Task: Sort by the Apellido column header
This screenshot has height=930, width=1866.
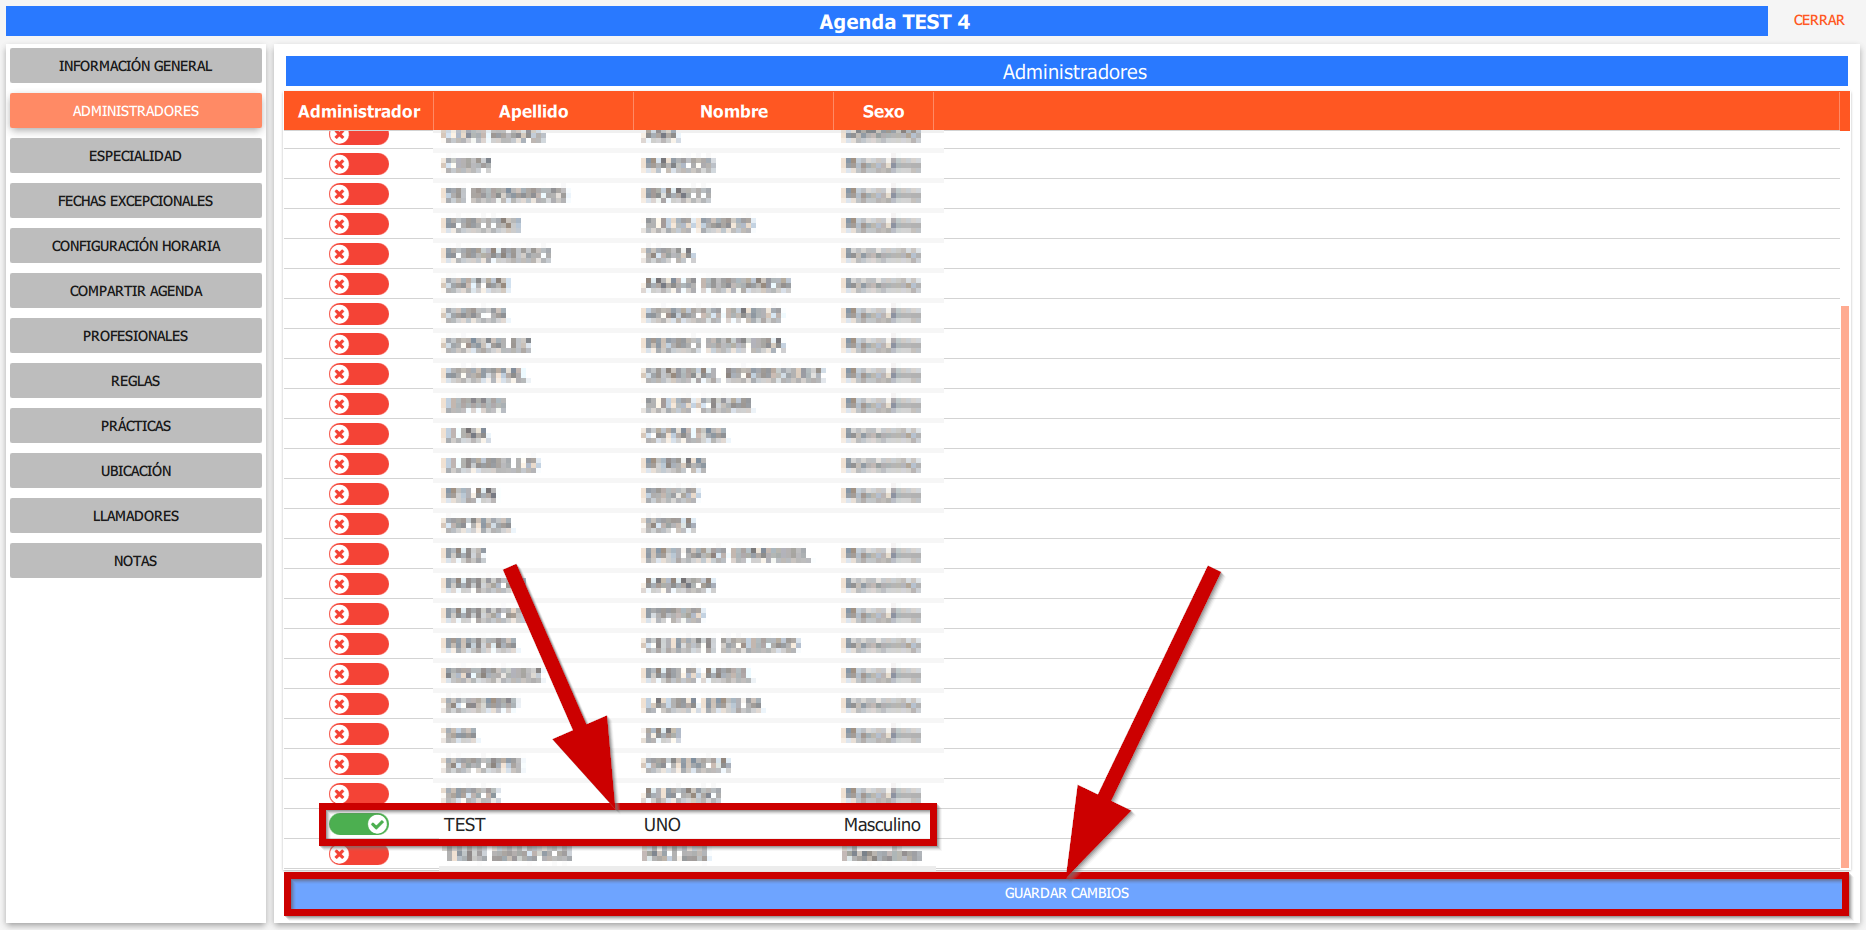Action: tap(533, 112)
